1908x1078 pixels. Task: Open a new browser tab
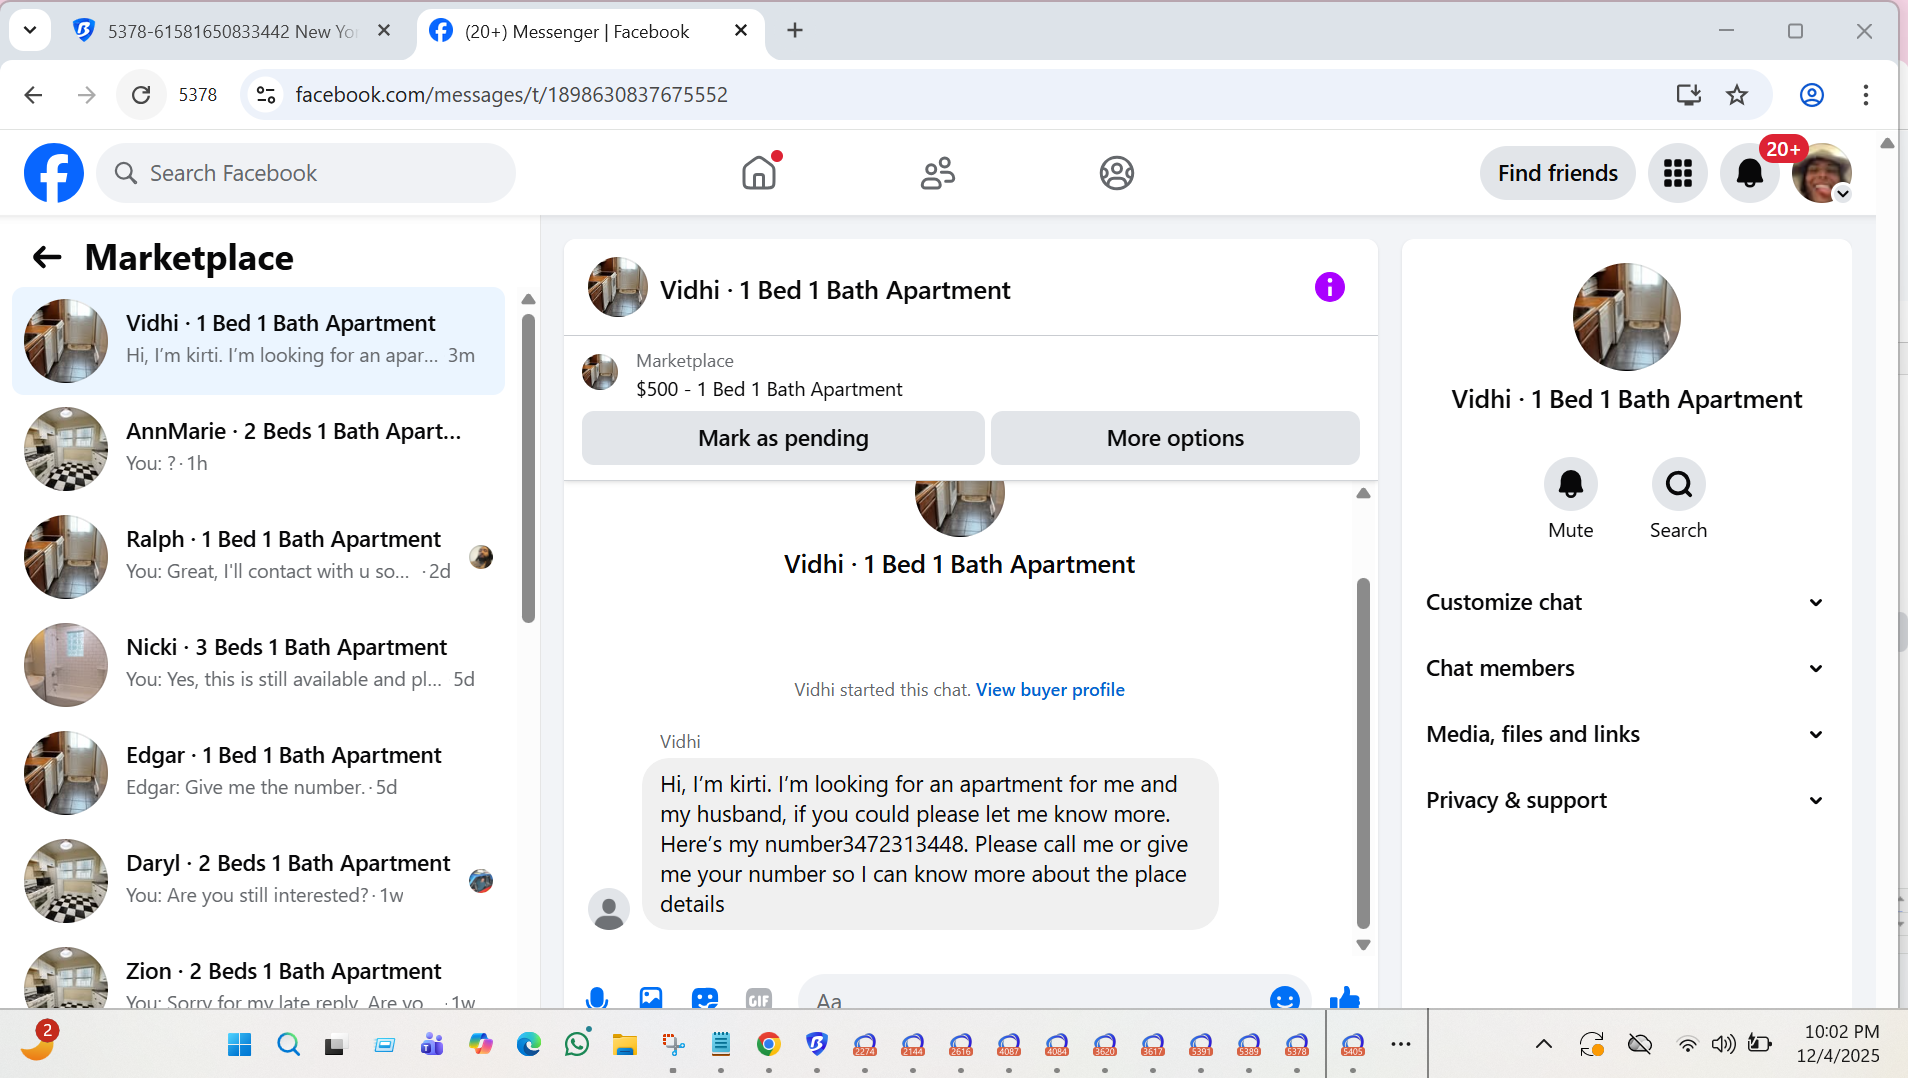point(795,31)
